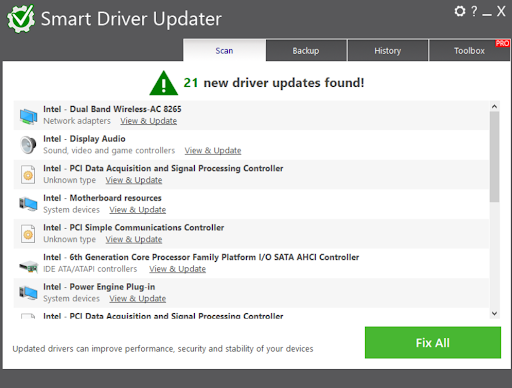Screen dimensions: 512x388
Task: Click the Power Engine Plug-in device icon
Action: coord(28,293)
